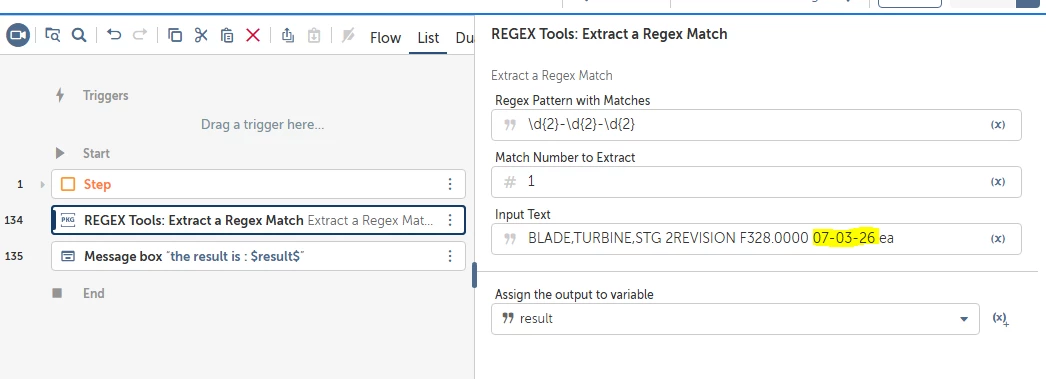Copy the selected action
The width and height of the screenshot is (1046, 379).
click(175, 35)
